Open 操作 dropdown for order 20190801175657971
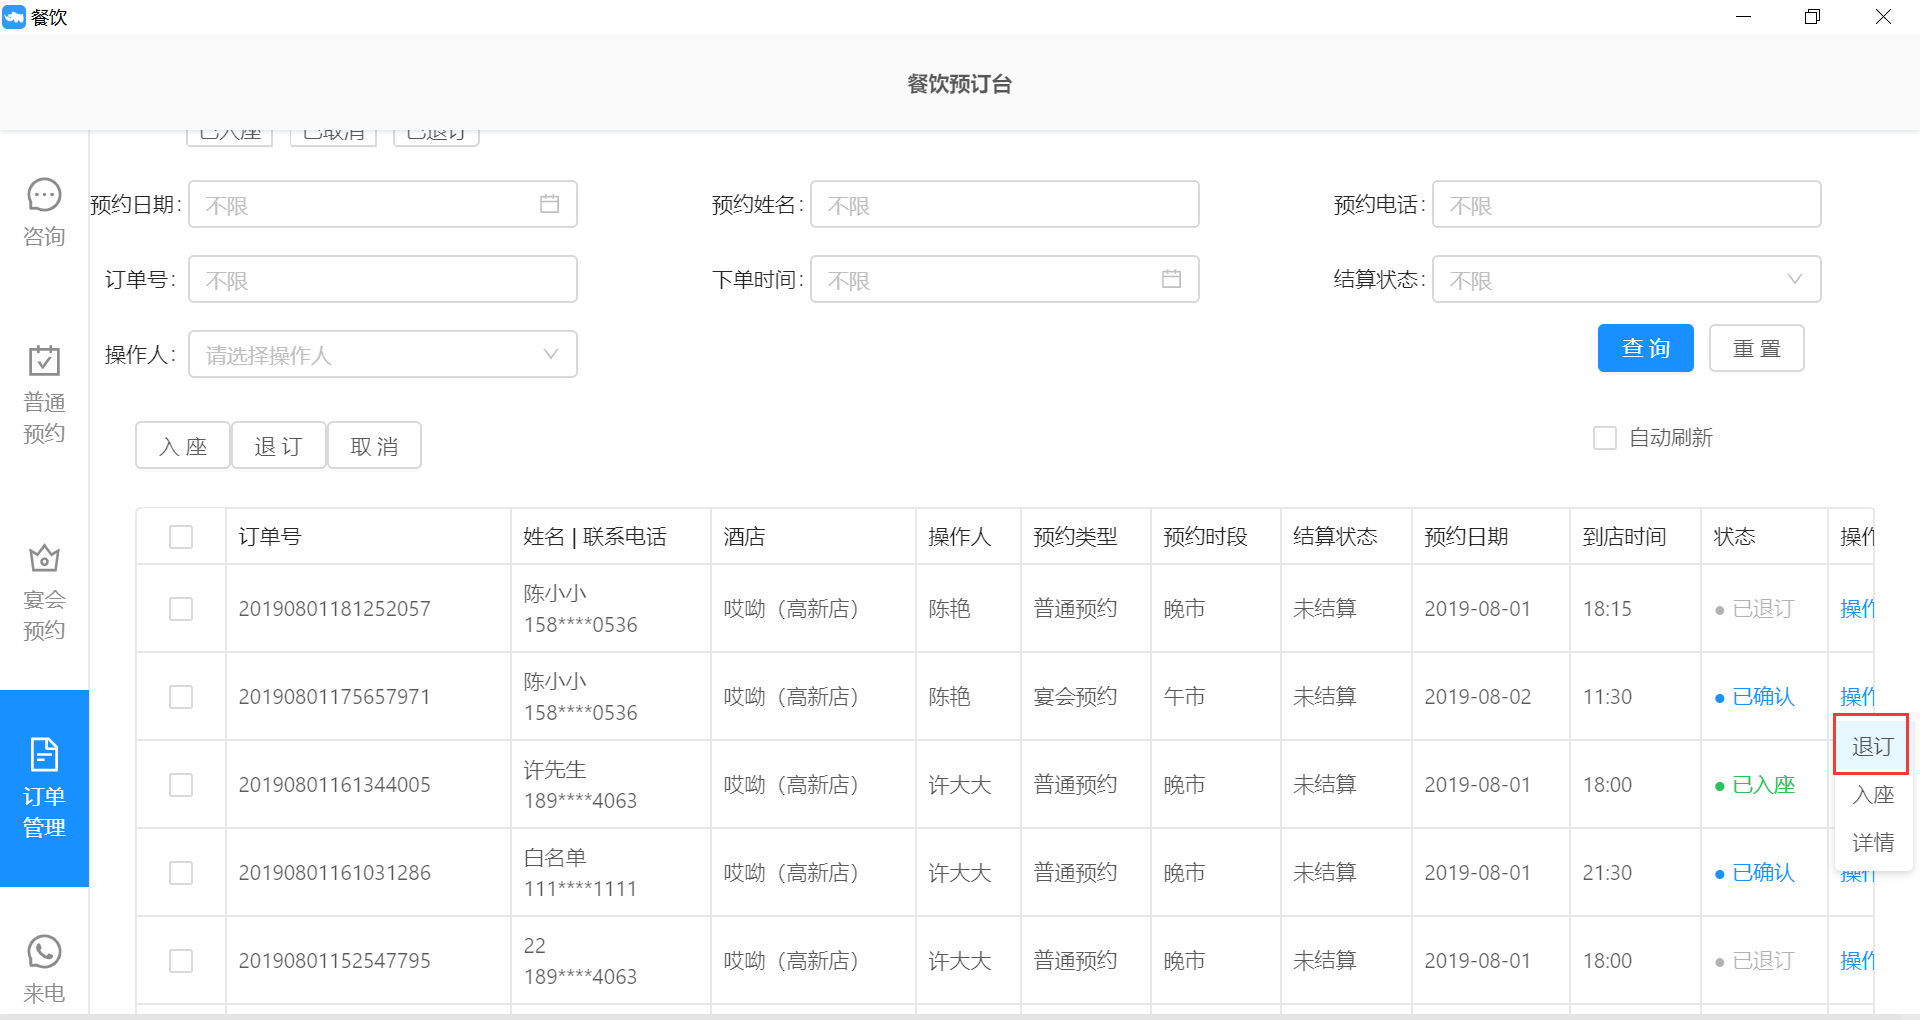The height and width of the screenshot is (1020, 1920). (x=1857, y=697)
